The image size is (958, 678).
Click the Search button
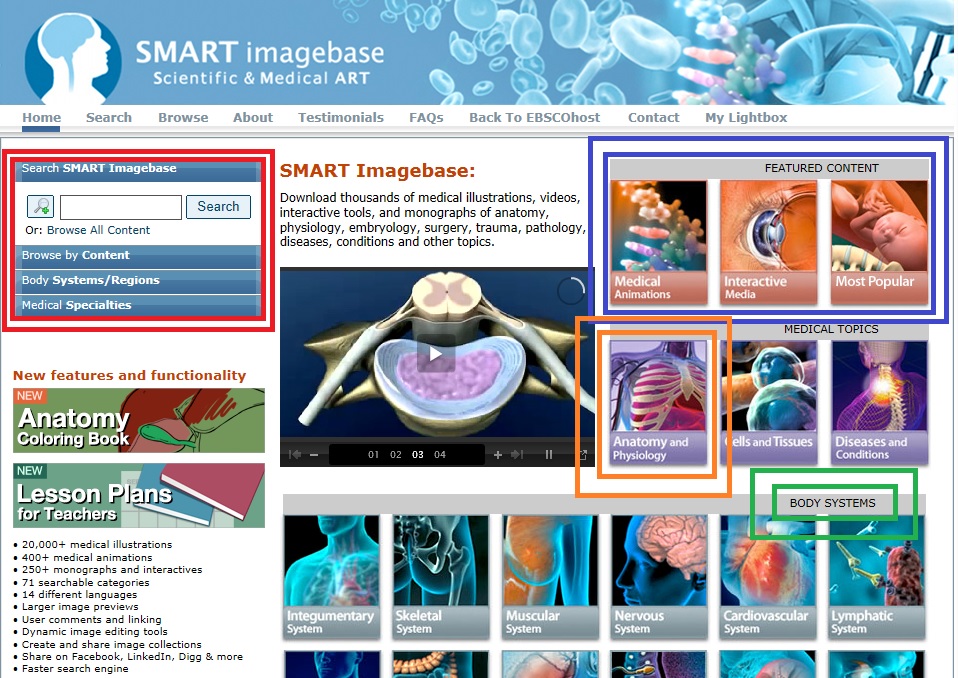(218, 206)
